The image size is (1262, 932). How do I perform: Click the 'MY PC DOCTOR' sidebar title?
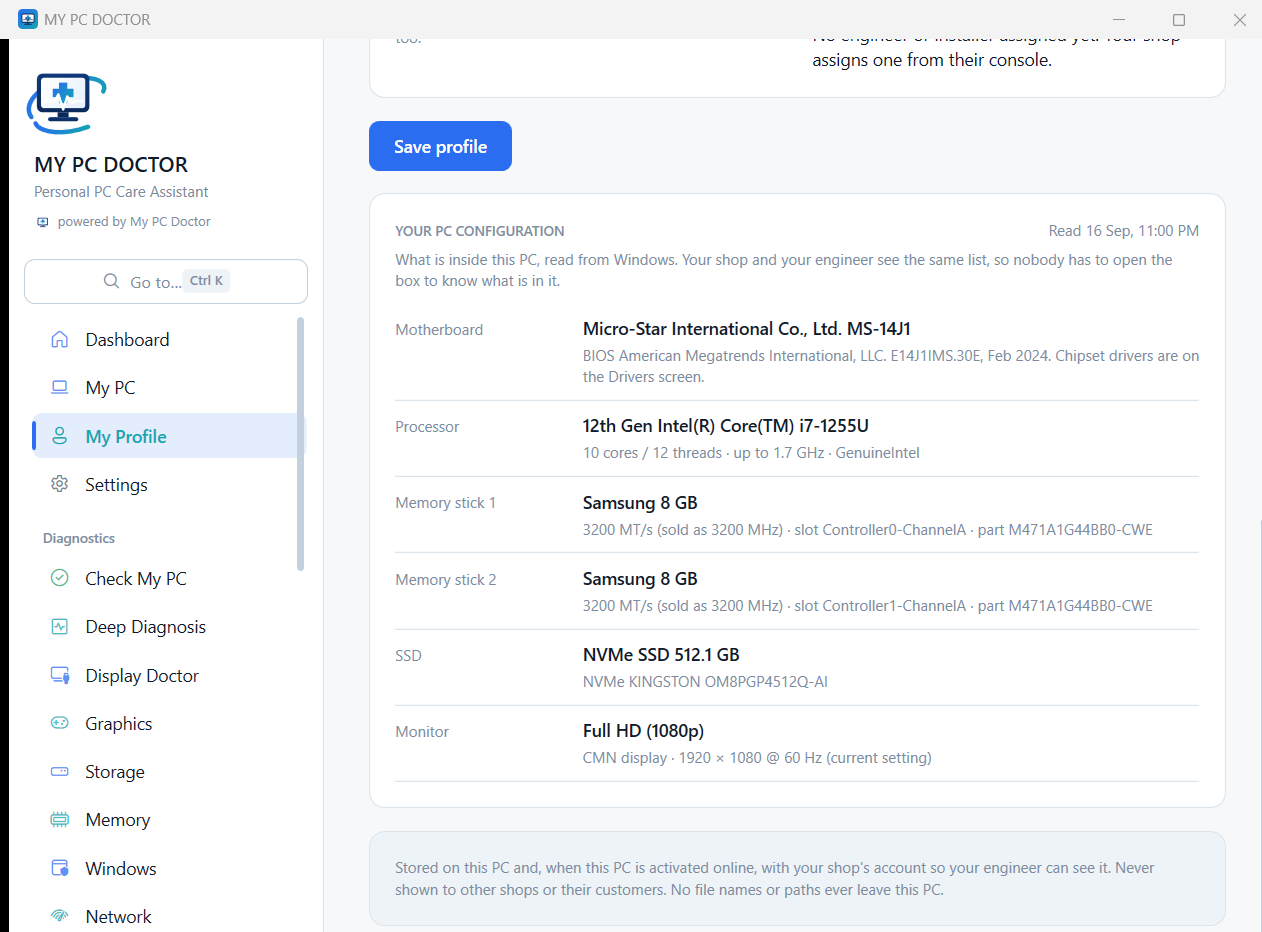[x=111, y=165]
